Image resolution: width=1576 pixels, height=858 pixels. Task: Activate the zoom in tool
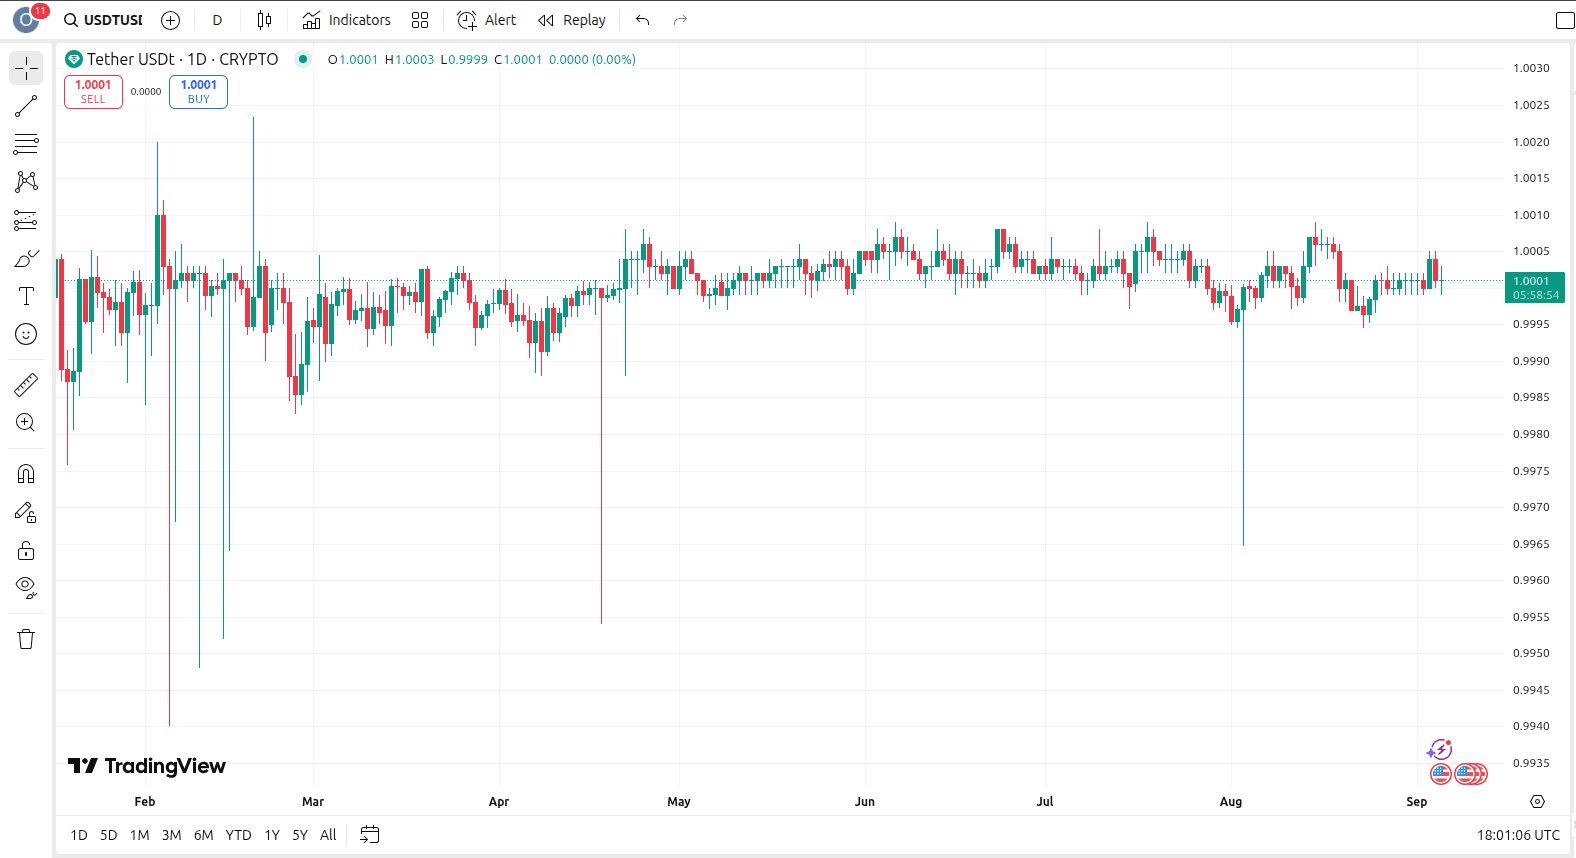click(26, 422)
